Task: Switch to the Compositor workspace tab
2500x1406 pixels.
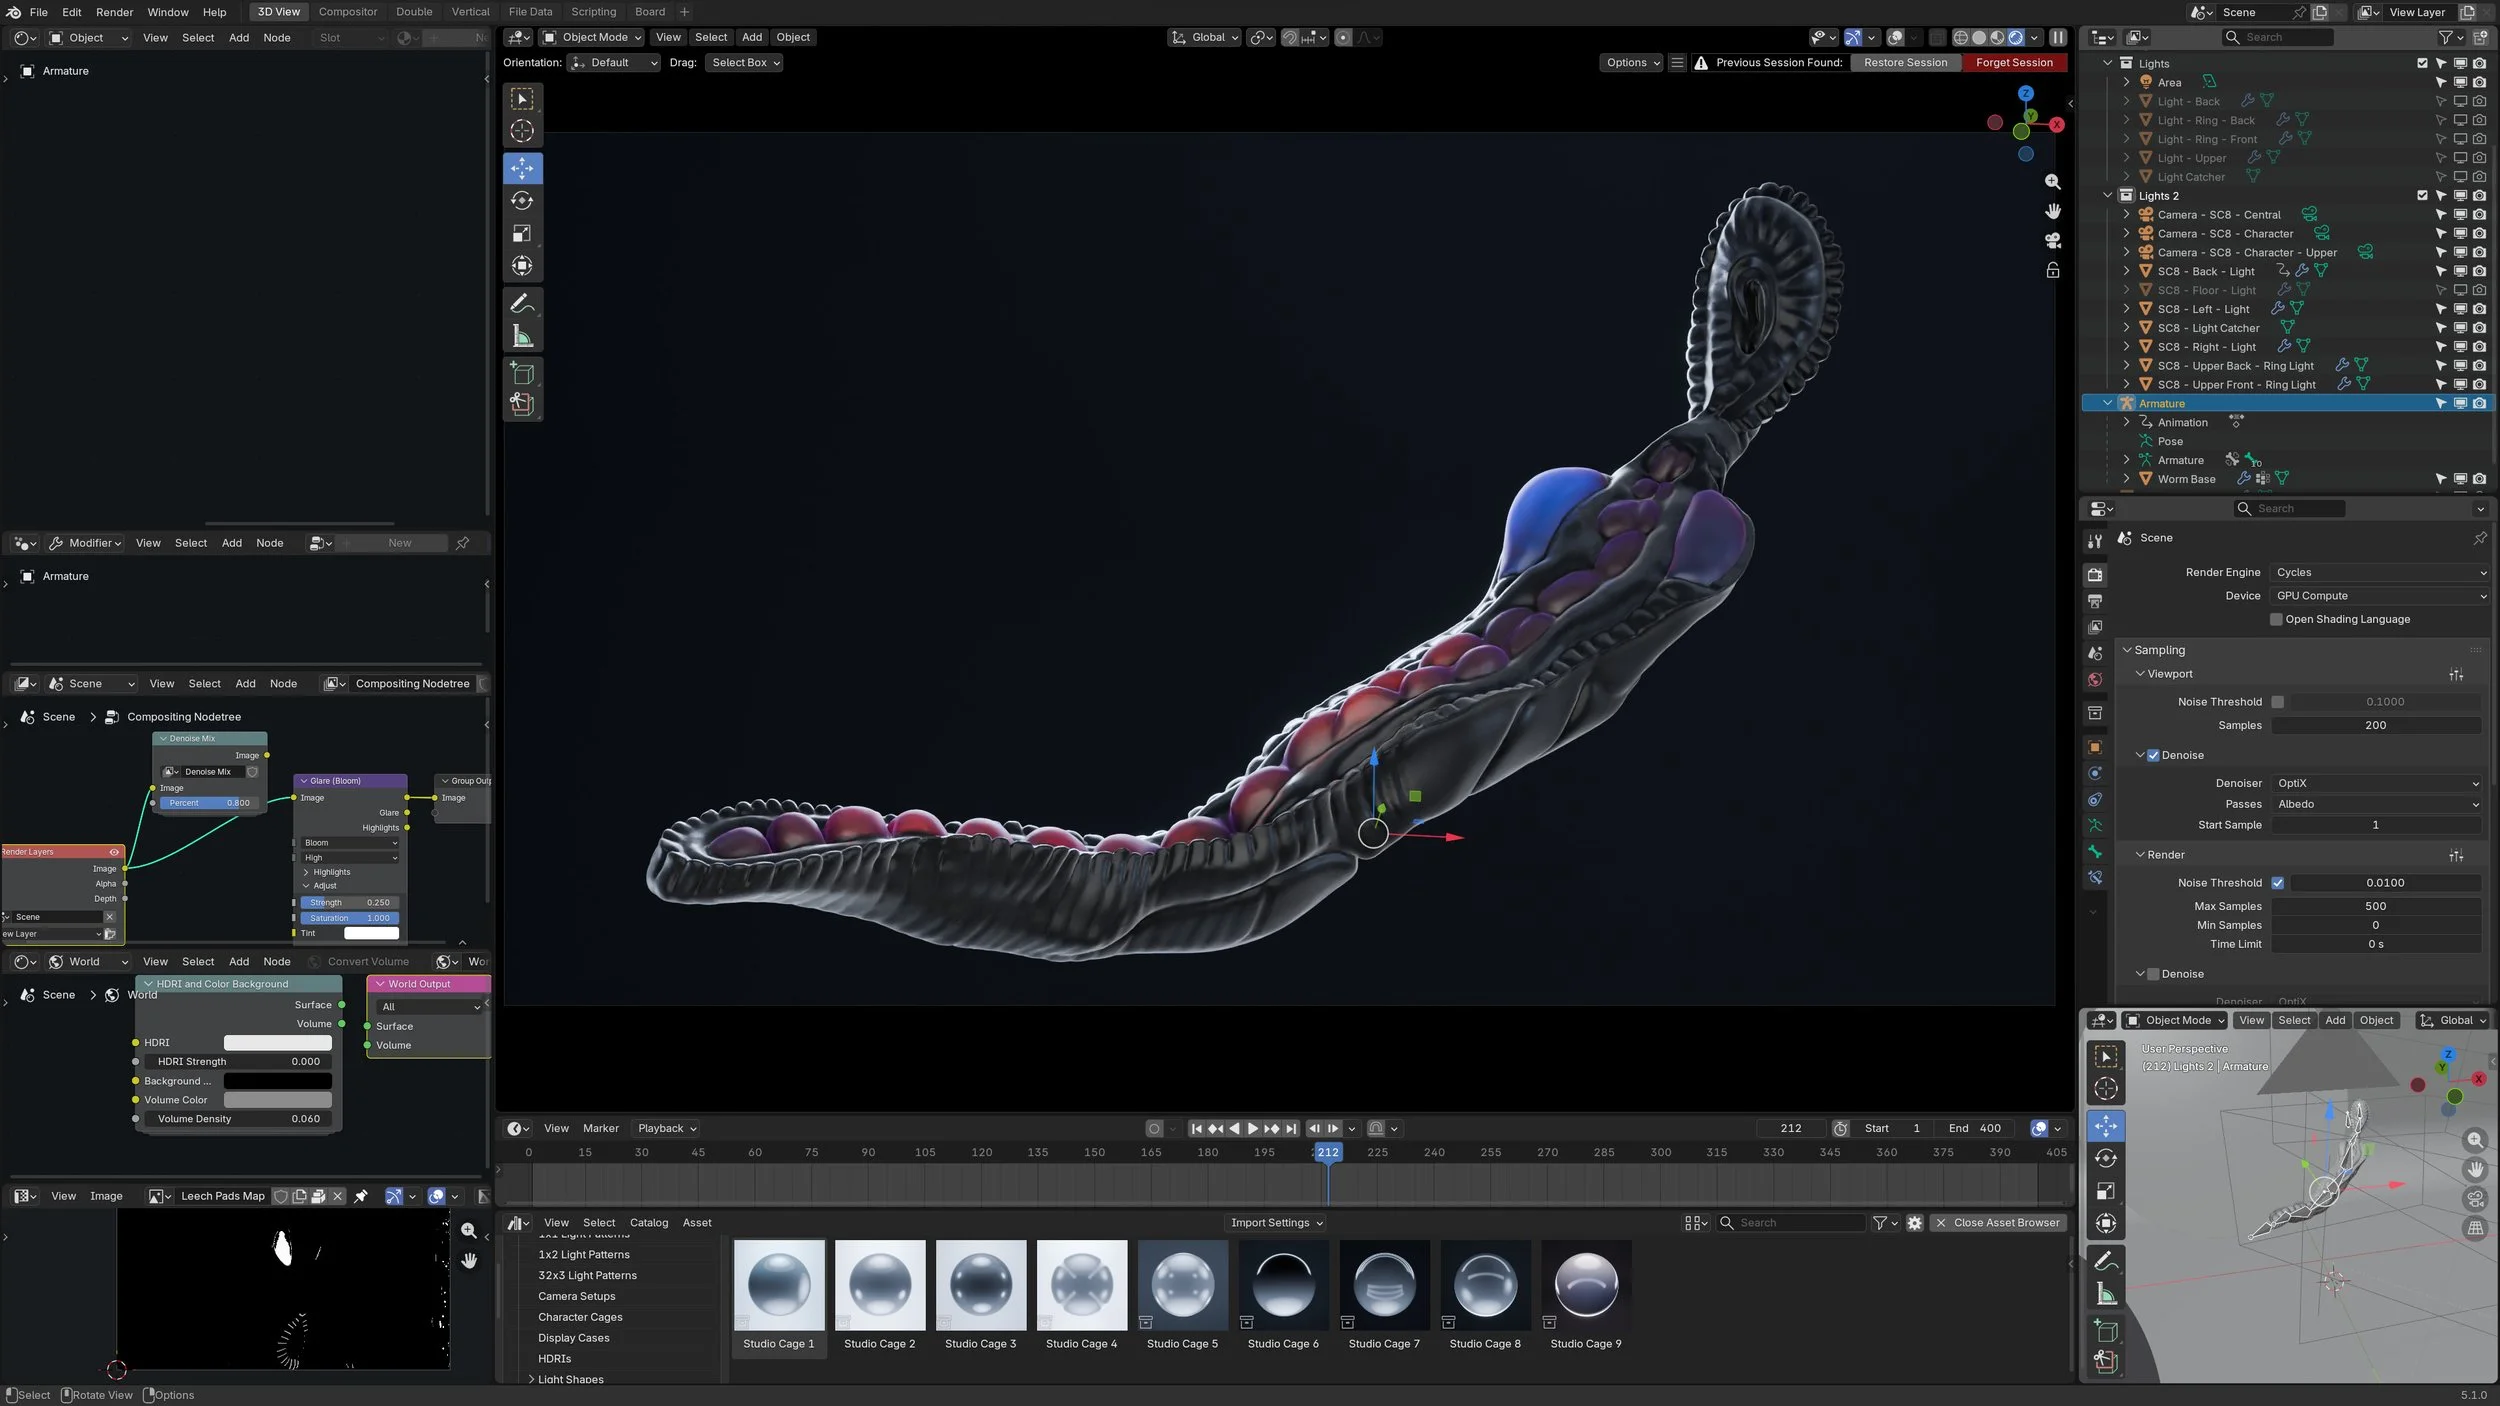Action: [347, 12]
